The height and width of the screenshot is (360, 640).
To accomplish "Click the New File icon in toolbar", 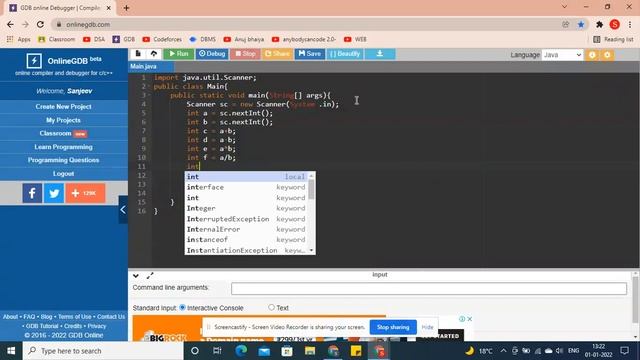I will click(x=138, y=54).
